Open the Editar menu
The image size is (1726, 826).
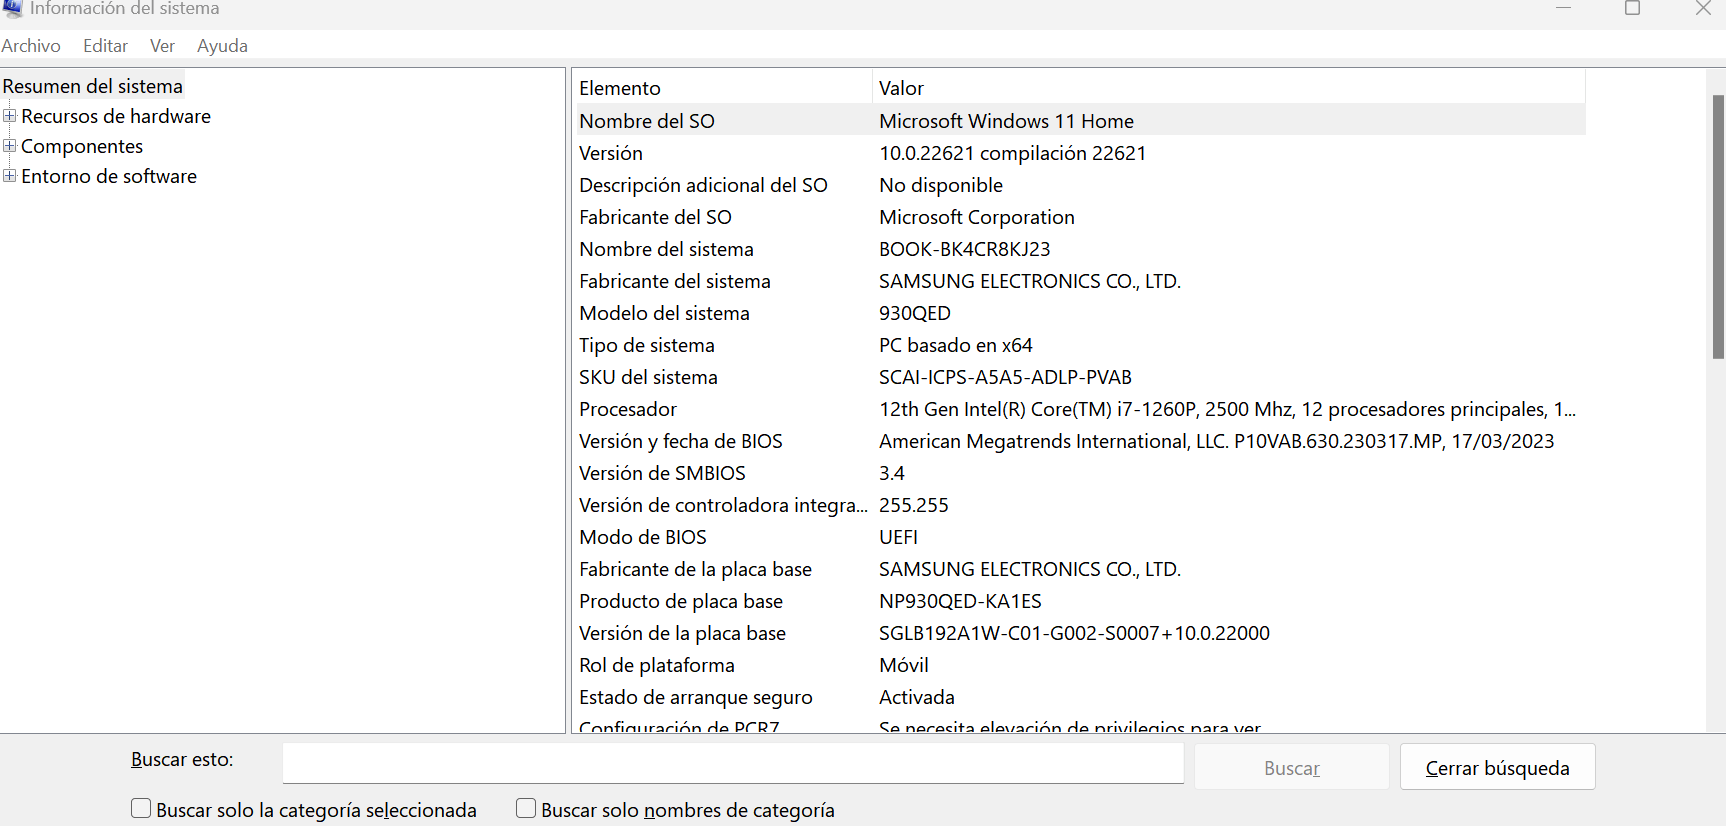click(105, 46)
